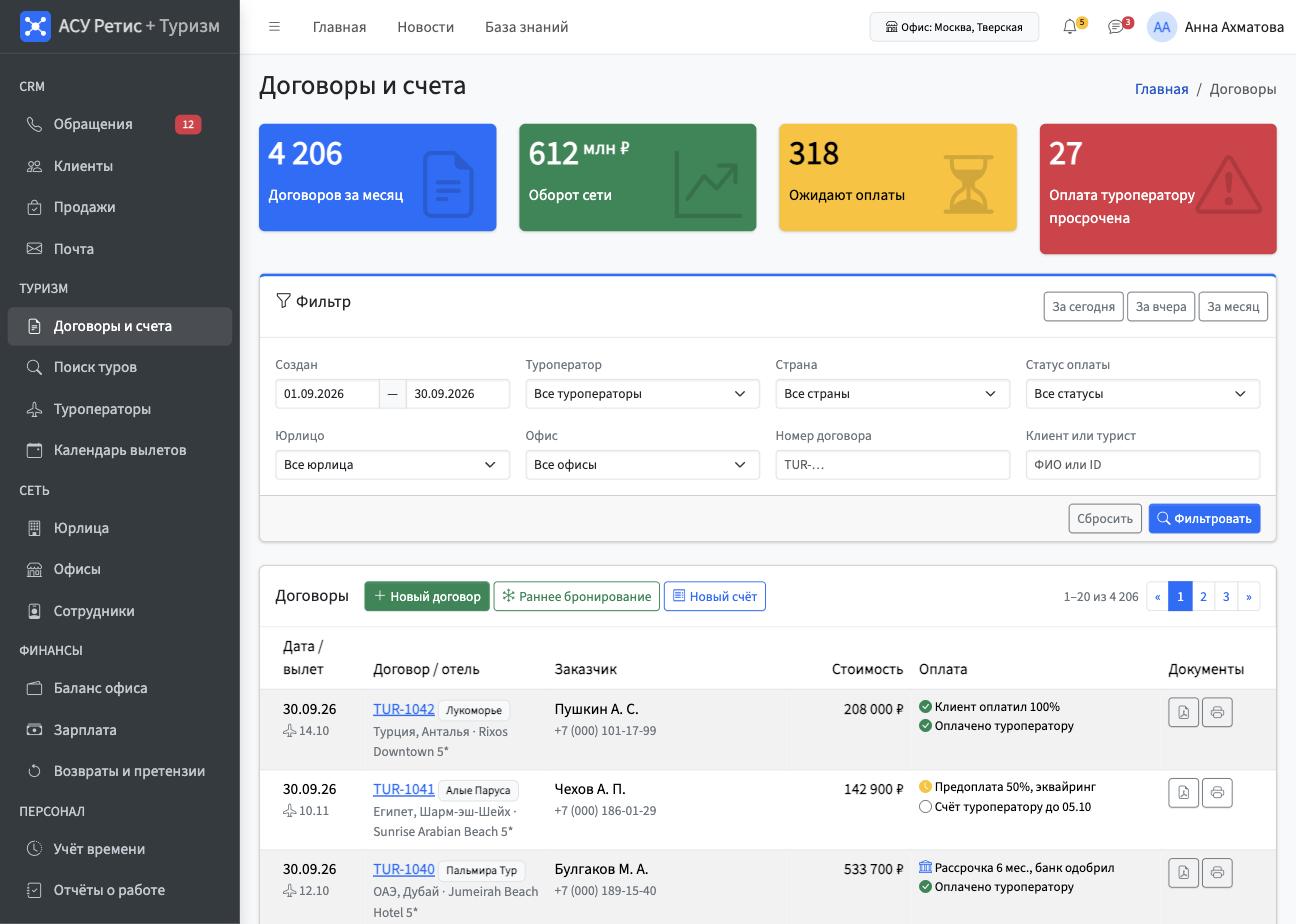This screenshot has height=924, width=1296.
Task: Download PDF document for TUR-1040
Action: click(x=1183, y=872)
